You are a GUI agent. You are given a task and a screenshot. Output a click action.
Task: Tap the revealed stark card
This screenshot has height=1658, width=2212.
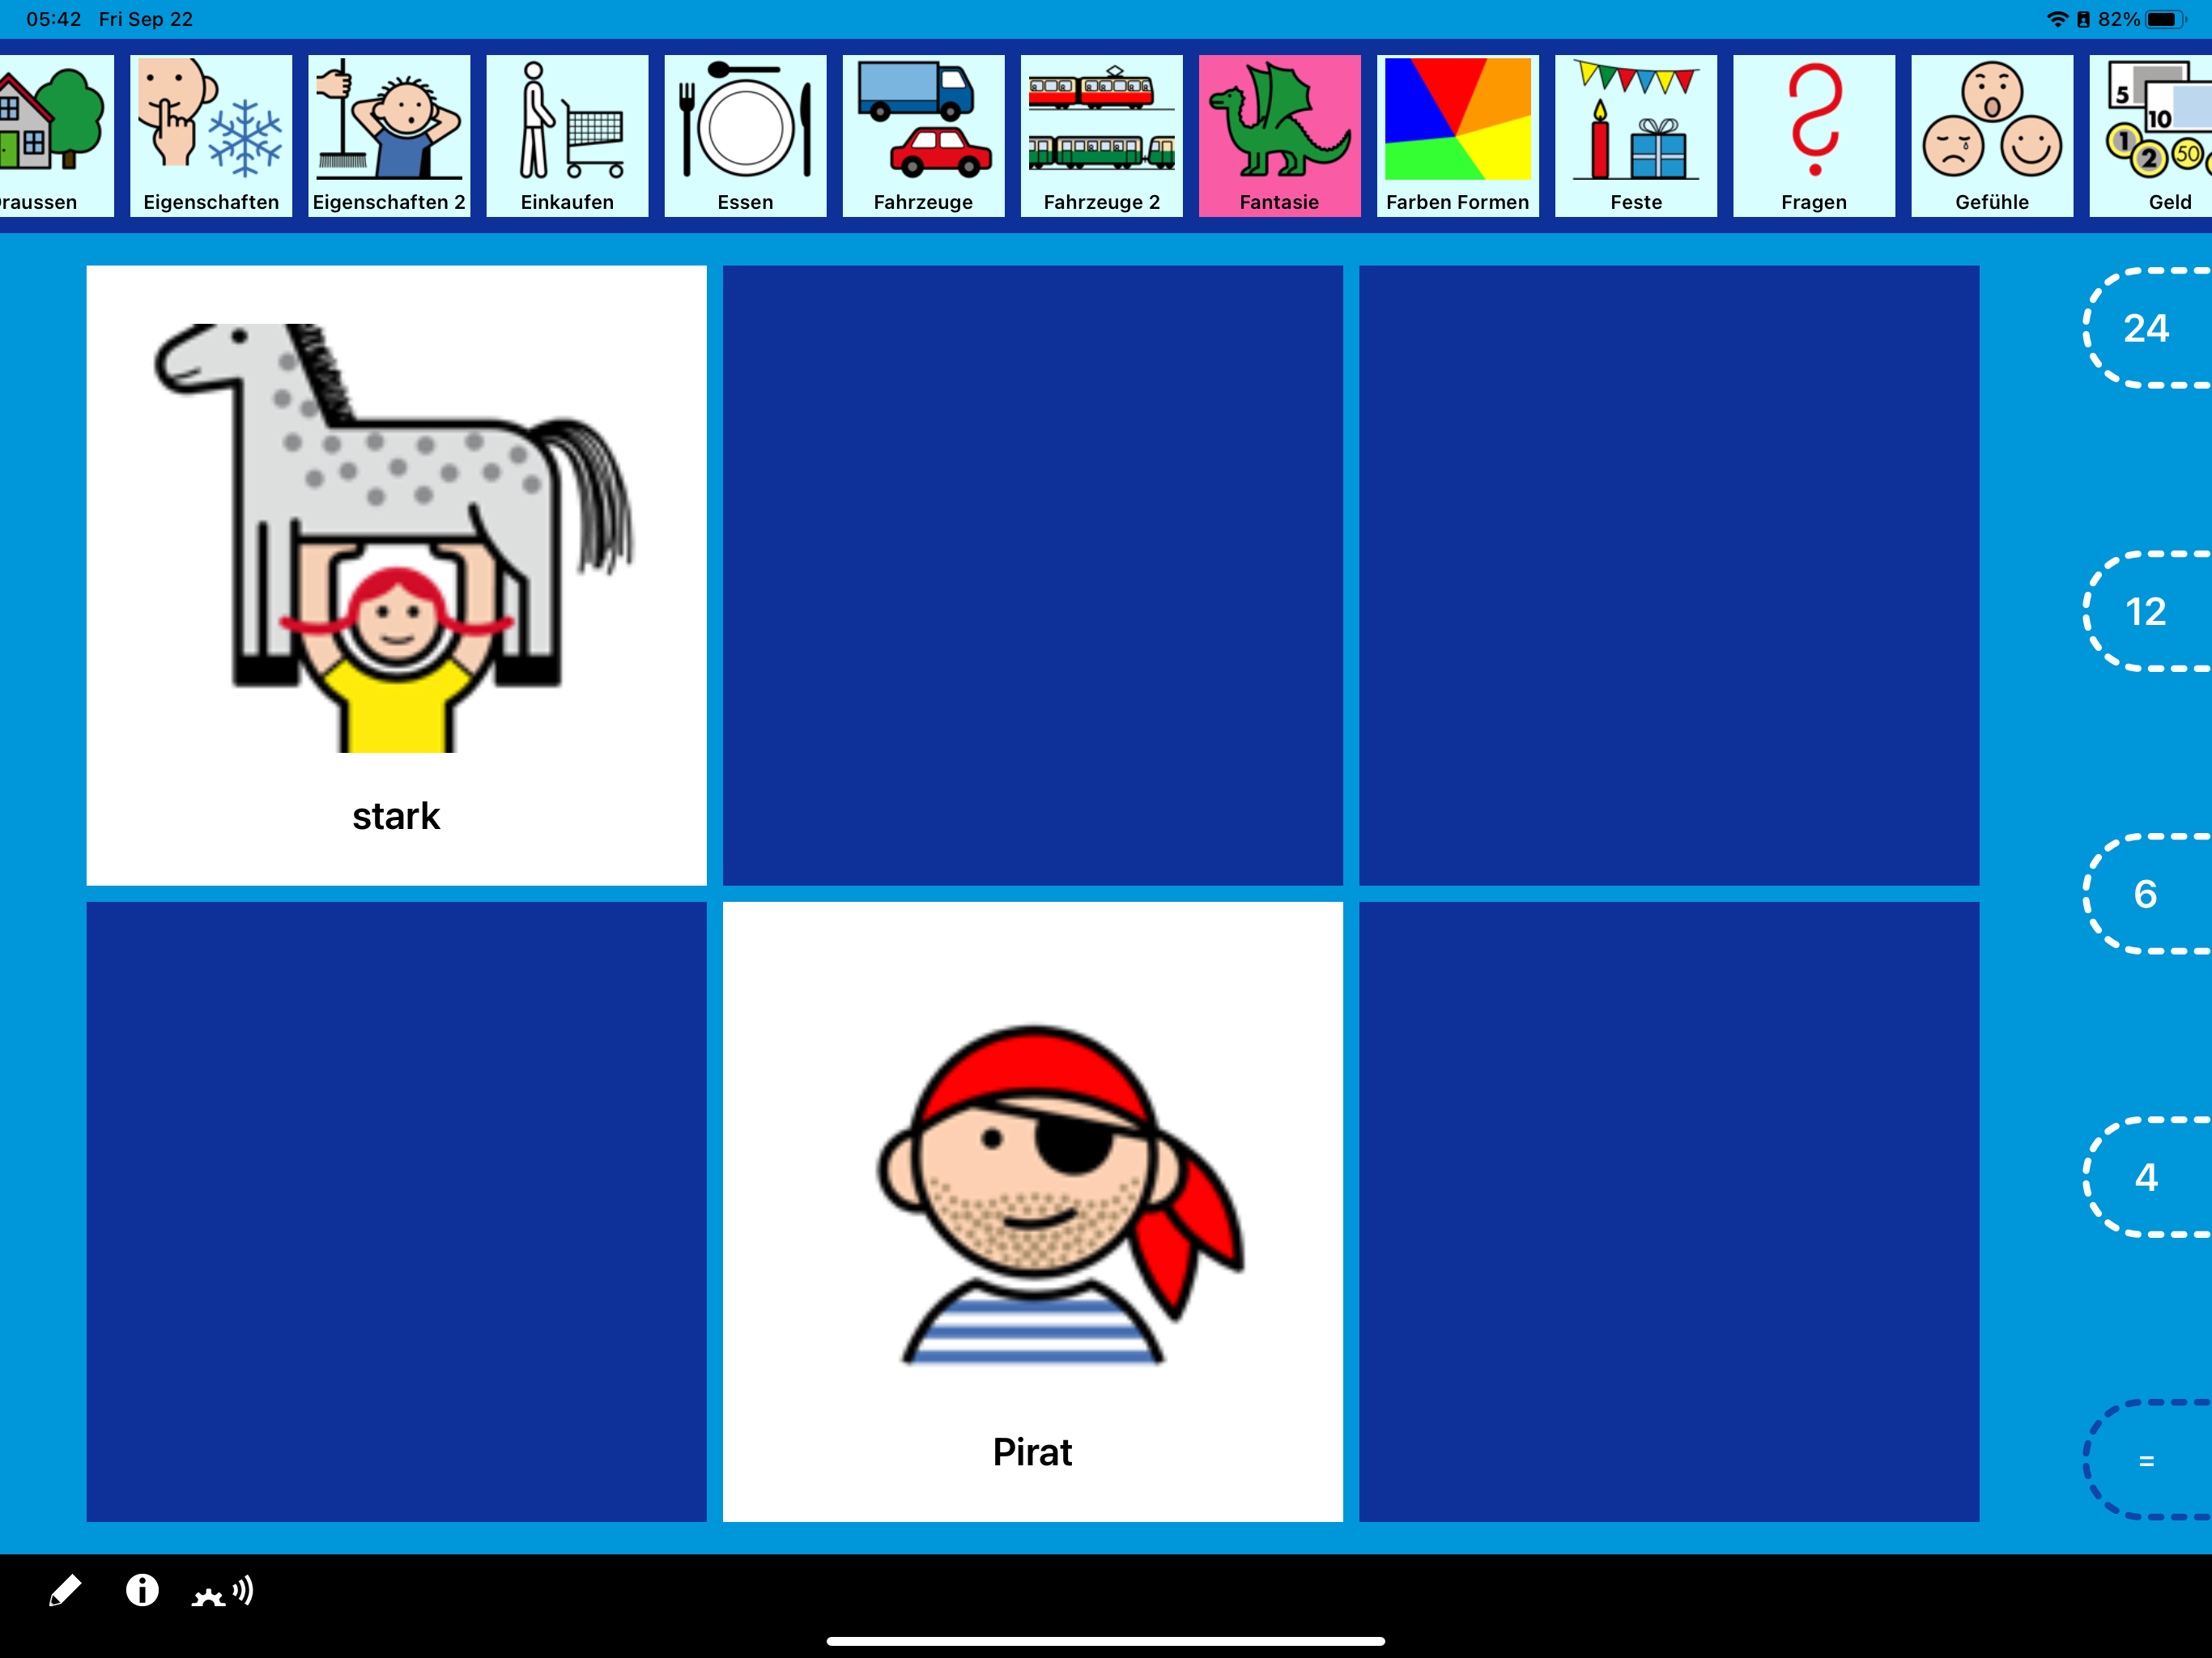[x=396, y=575]
